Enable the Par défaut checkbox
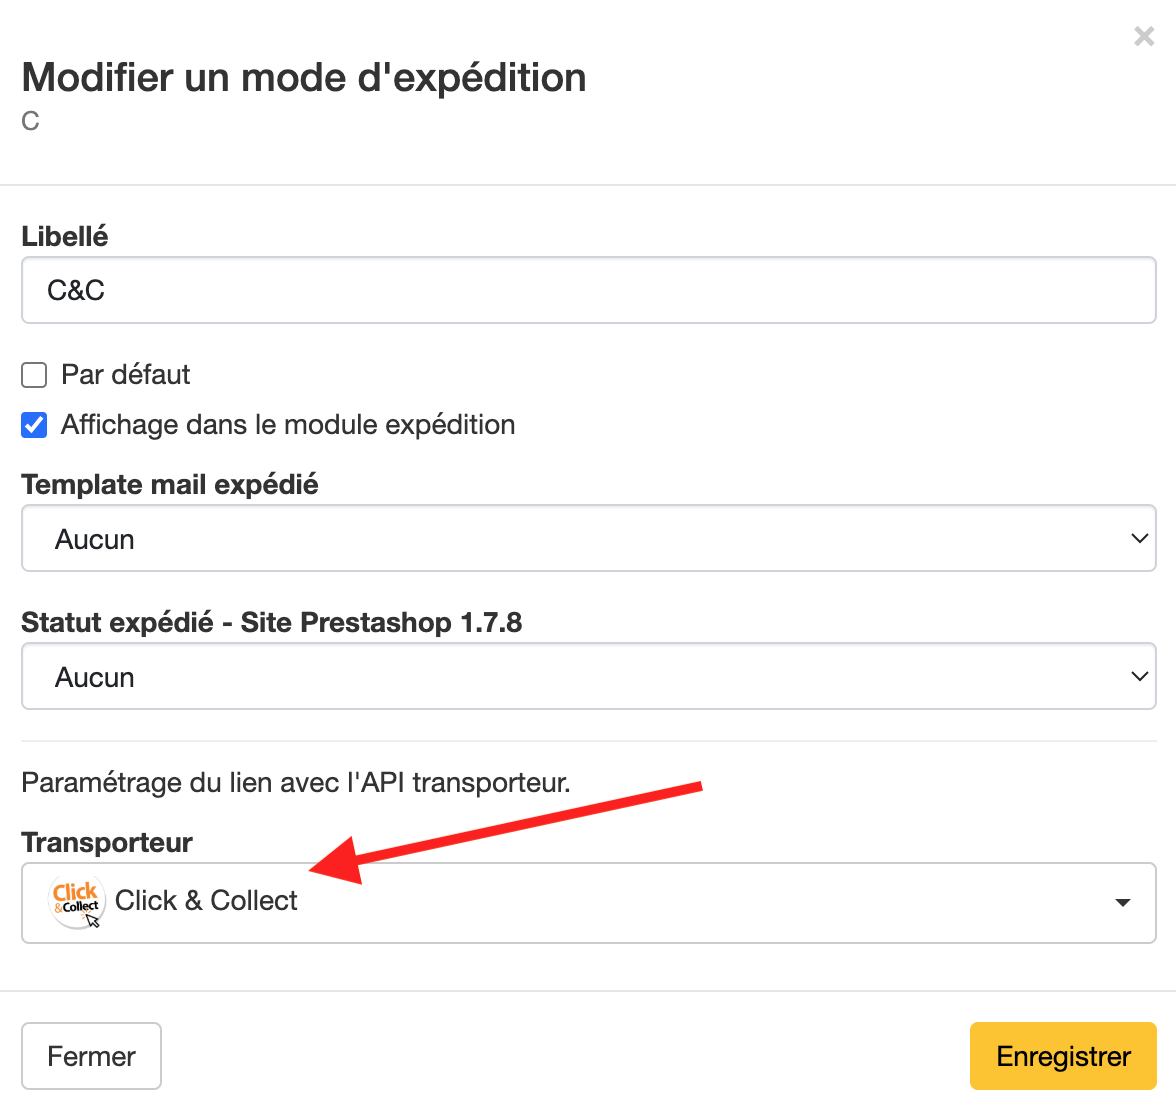Image resolution: width=1176 pixels, height=1112 pixels. [x=34, y=375]
